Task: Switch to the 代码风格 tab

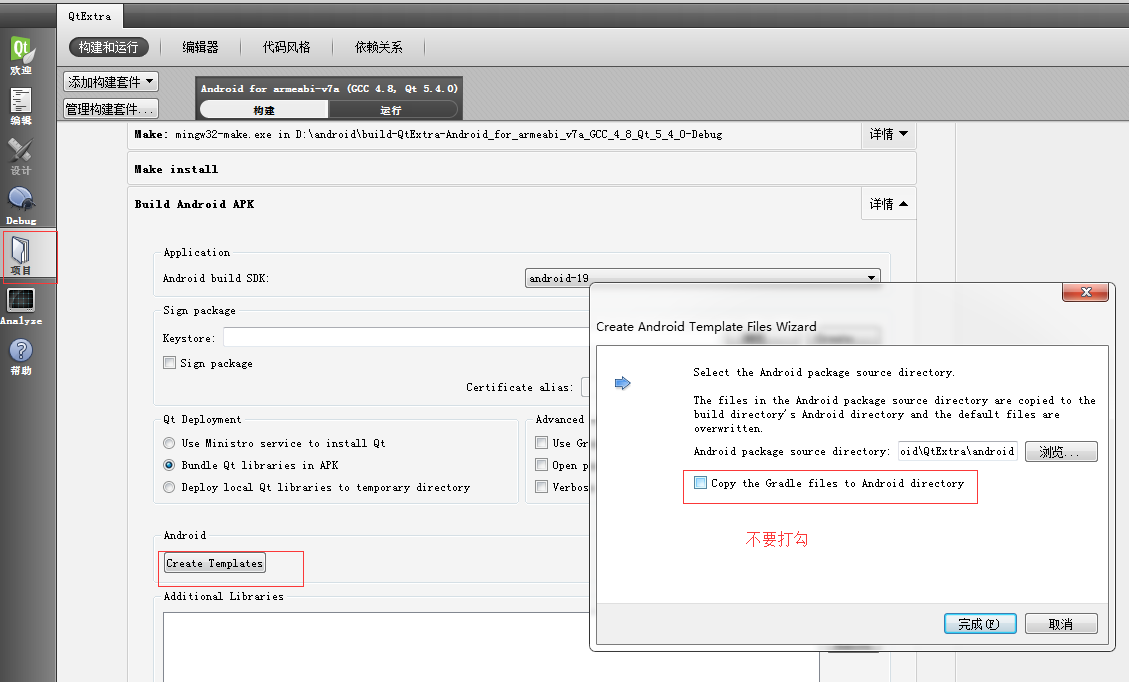Action: (x=286, y=47)
